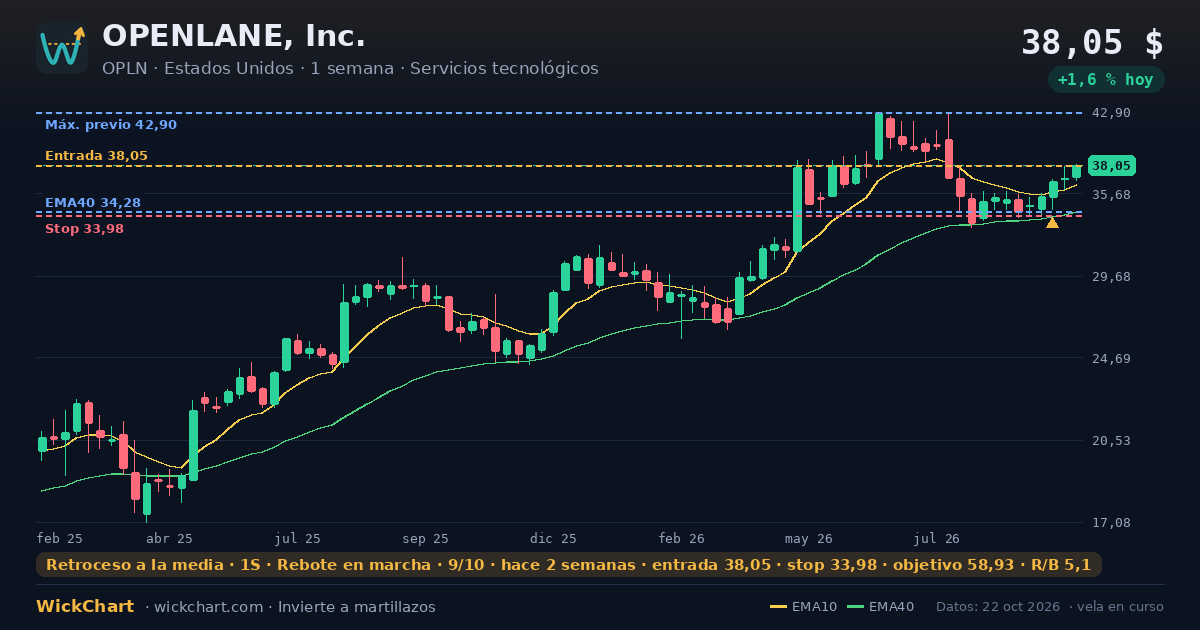The width and height of the screenshot is (1200, 630).
Task: Click the green EMA40 legend swatch
Action: coord(856,607)
